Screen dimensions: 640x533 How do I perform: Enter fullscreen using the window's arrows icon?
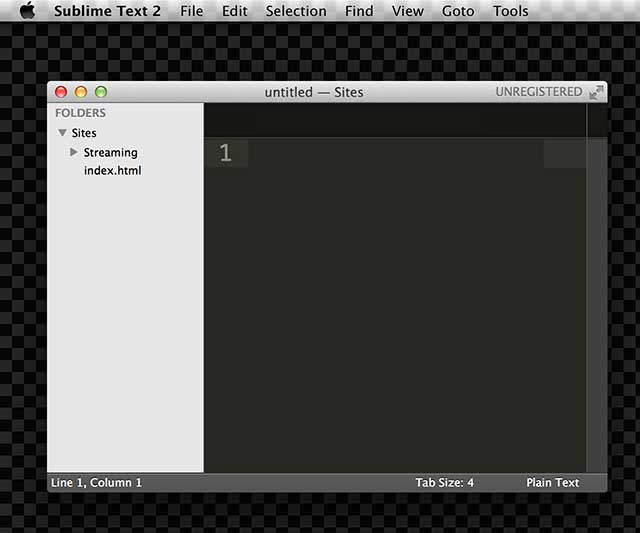point(597,92)
